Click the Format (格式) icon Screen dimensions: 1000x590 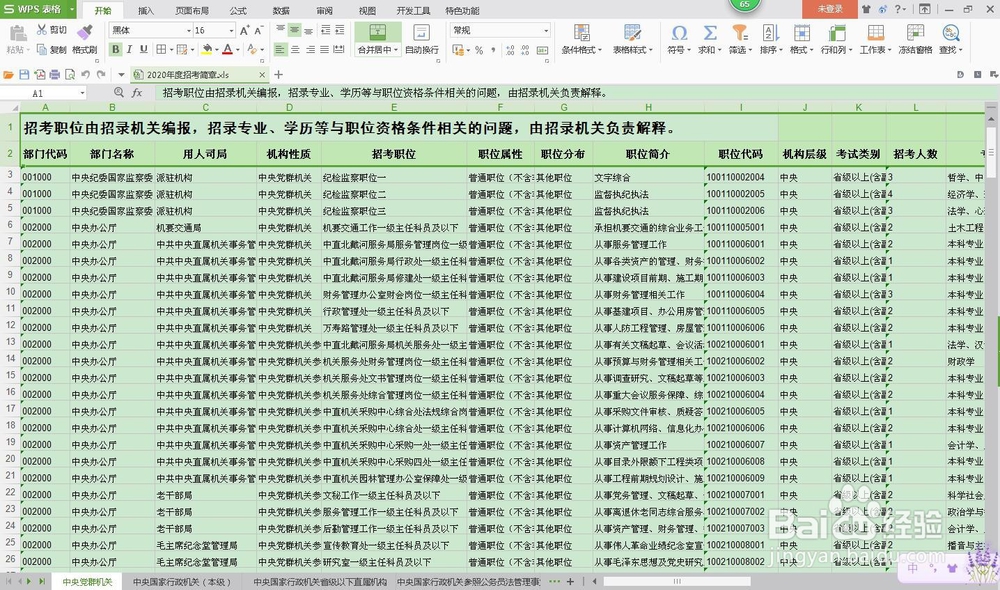(801, 33)
